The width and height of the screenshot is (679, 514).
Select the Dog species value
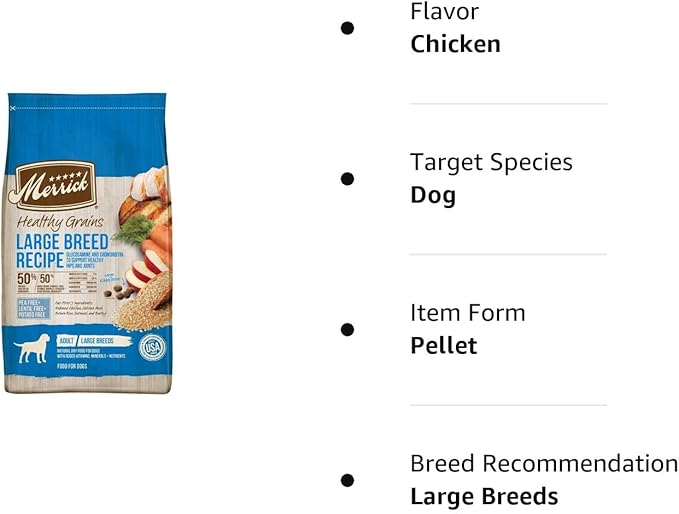(x=433, y=195)
